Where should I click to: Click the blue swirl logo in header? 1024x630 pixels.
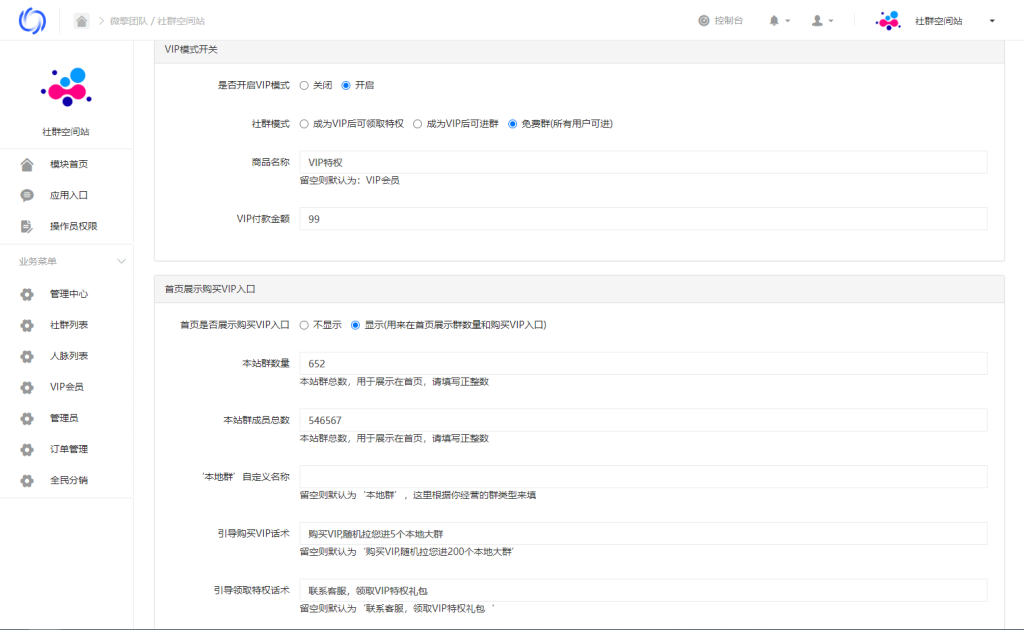click(32, 20)
